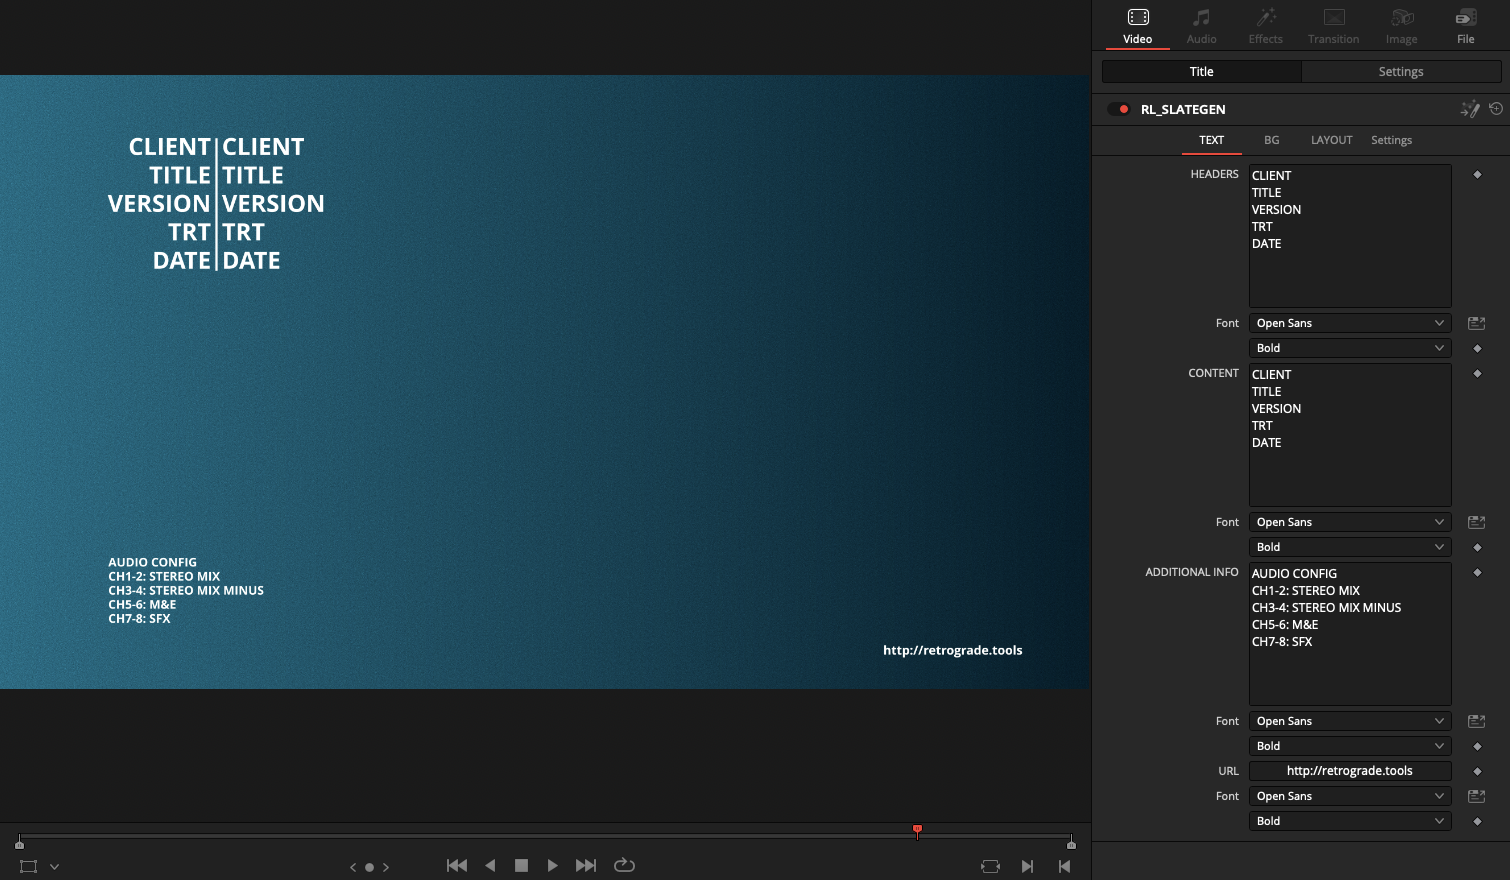Add keyframe for the URL field
The width and height of the screenshot is (1510, 880).
tap(1477, 772)
